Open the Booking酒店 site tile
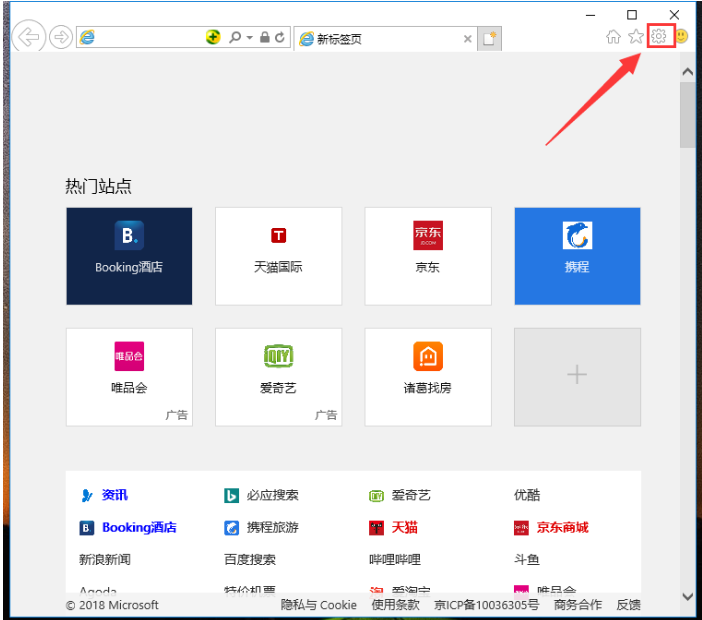702x620 pixels. 129,256
